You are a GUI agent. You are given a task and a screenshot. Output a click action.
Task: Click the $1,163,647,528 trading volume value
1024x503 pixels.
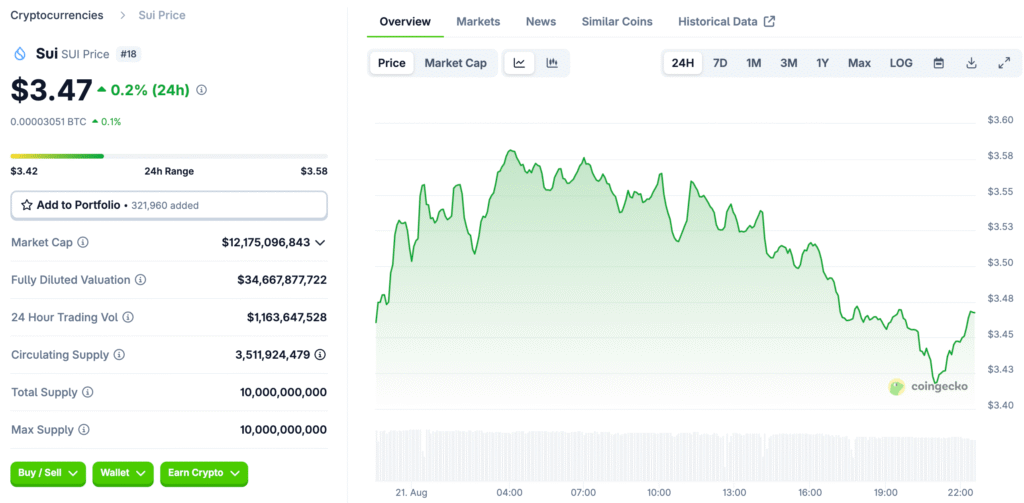click(x=287, y=317)
